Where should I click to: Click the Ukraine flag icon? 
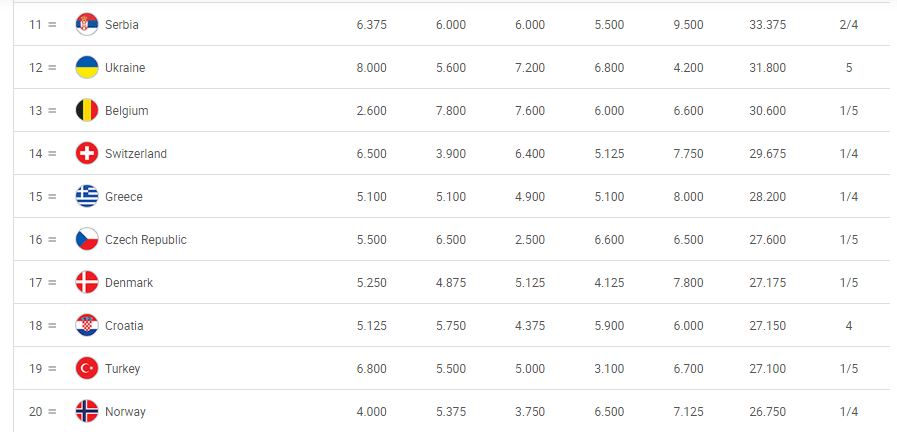click(x=87, y=68)
